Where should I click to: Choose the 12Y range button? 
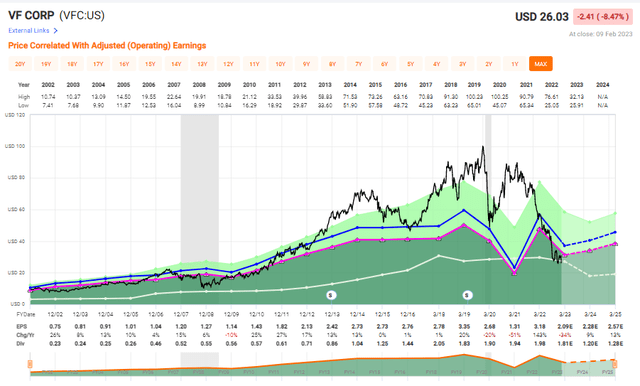pos(228,64)
